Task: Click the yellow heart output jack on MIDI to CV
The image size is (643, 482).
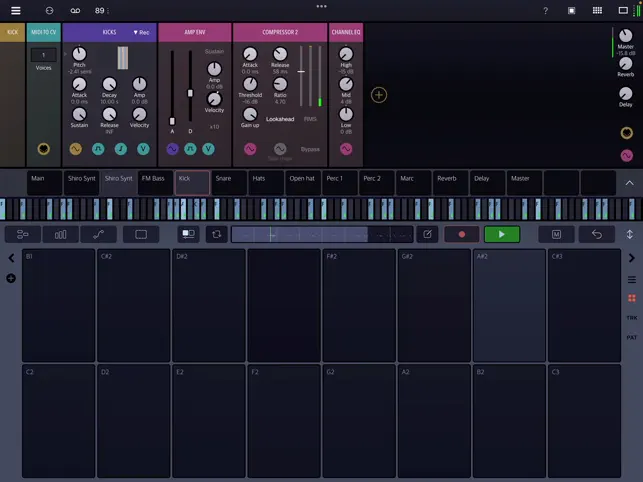Action: coord(43,148)
